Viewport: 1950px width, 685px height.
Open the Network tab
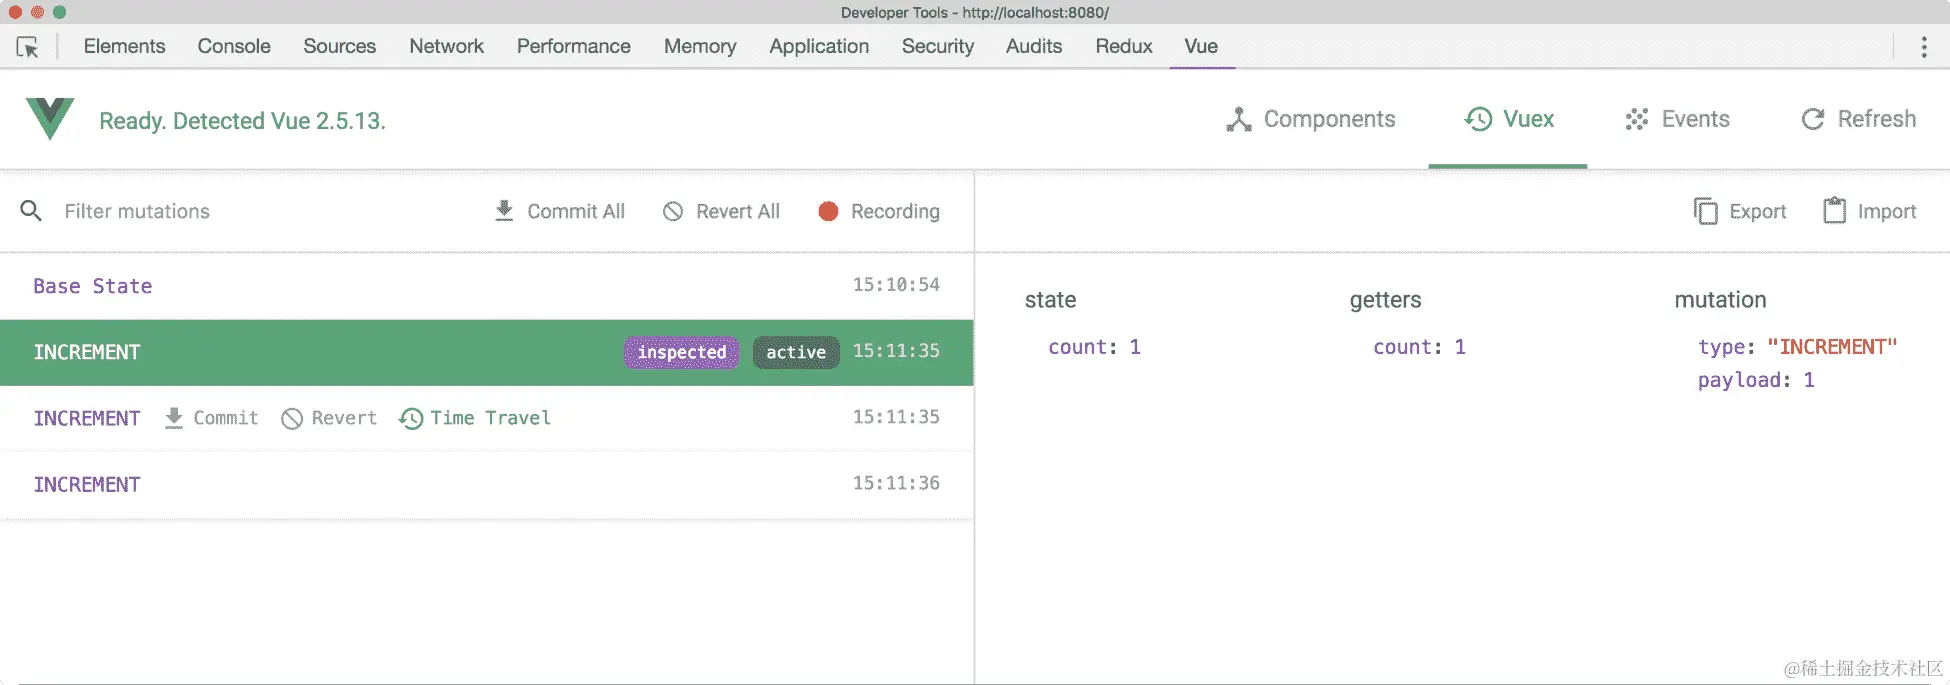point(446,46)
